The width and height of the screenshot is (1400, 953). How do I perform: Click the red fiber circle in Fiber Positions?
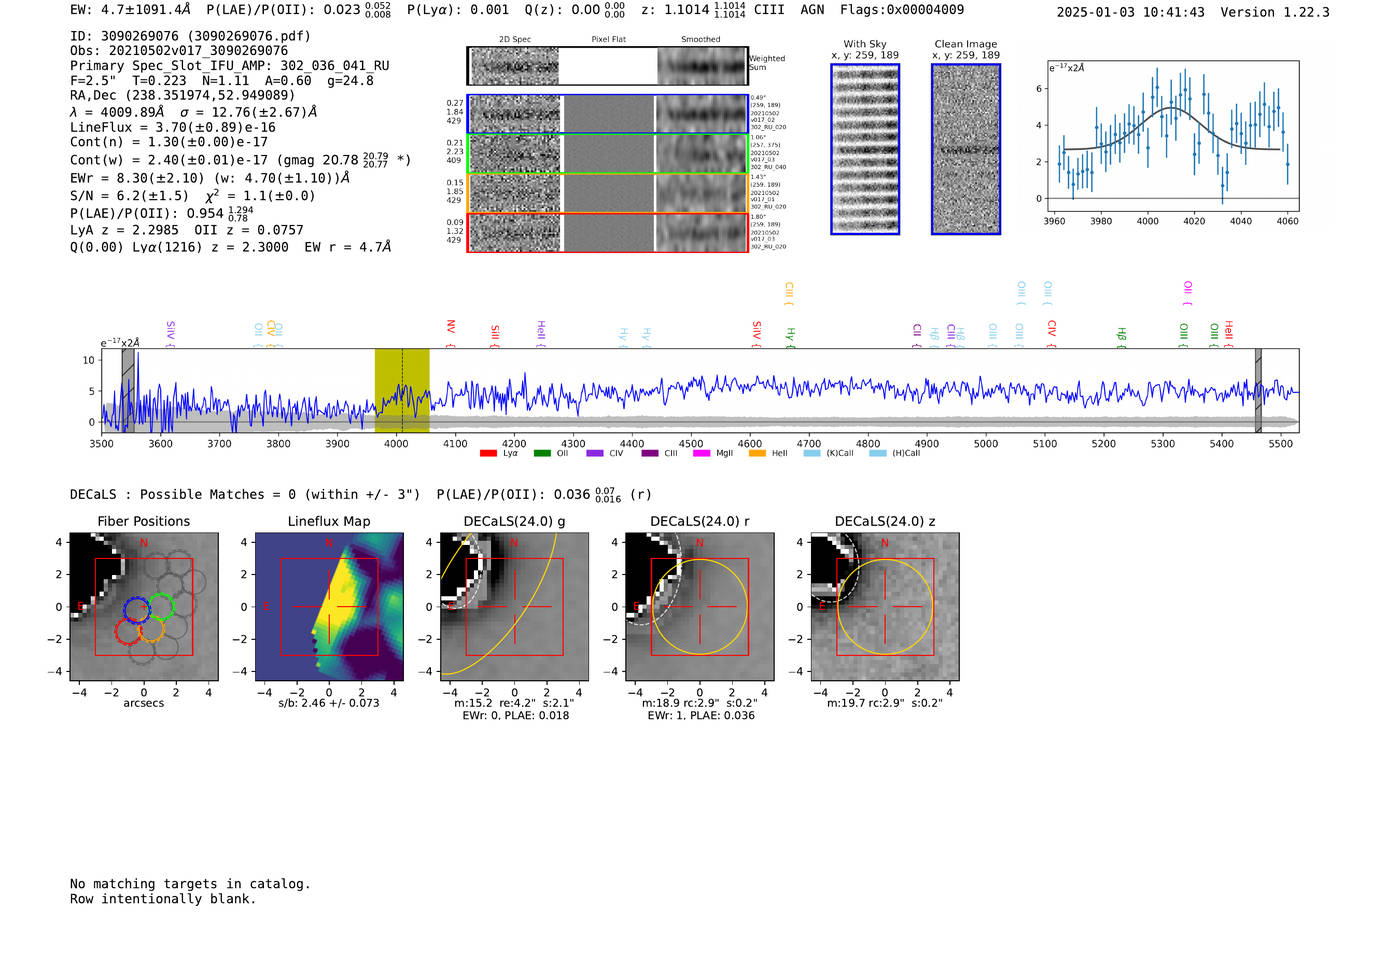(128, 630)
